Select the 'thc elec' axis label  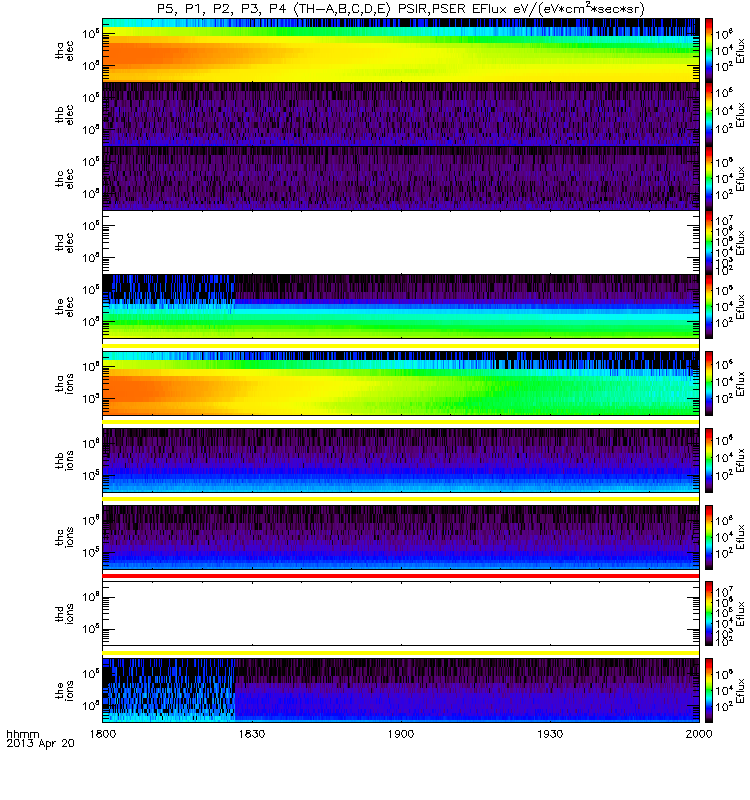point(64,178)
